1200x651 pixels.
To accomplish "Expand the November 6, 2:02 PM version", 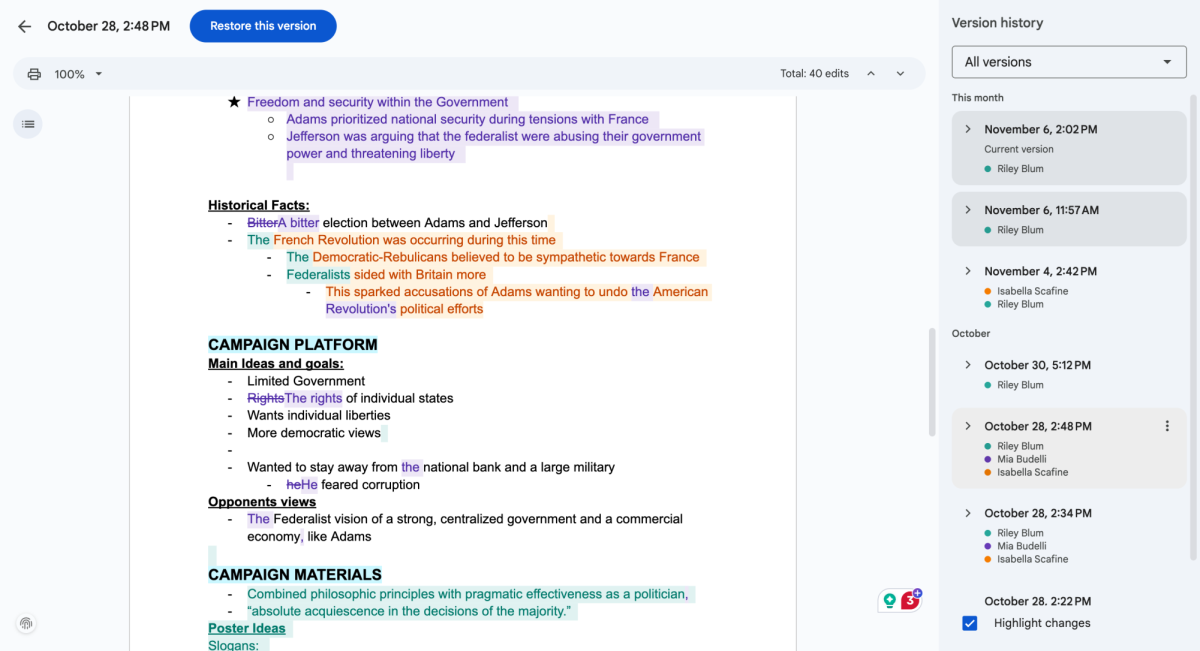I will (968, 129).
